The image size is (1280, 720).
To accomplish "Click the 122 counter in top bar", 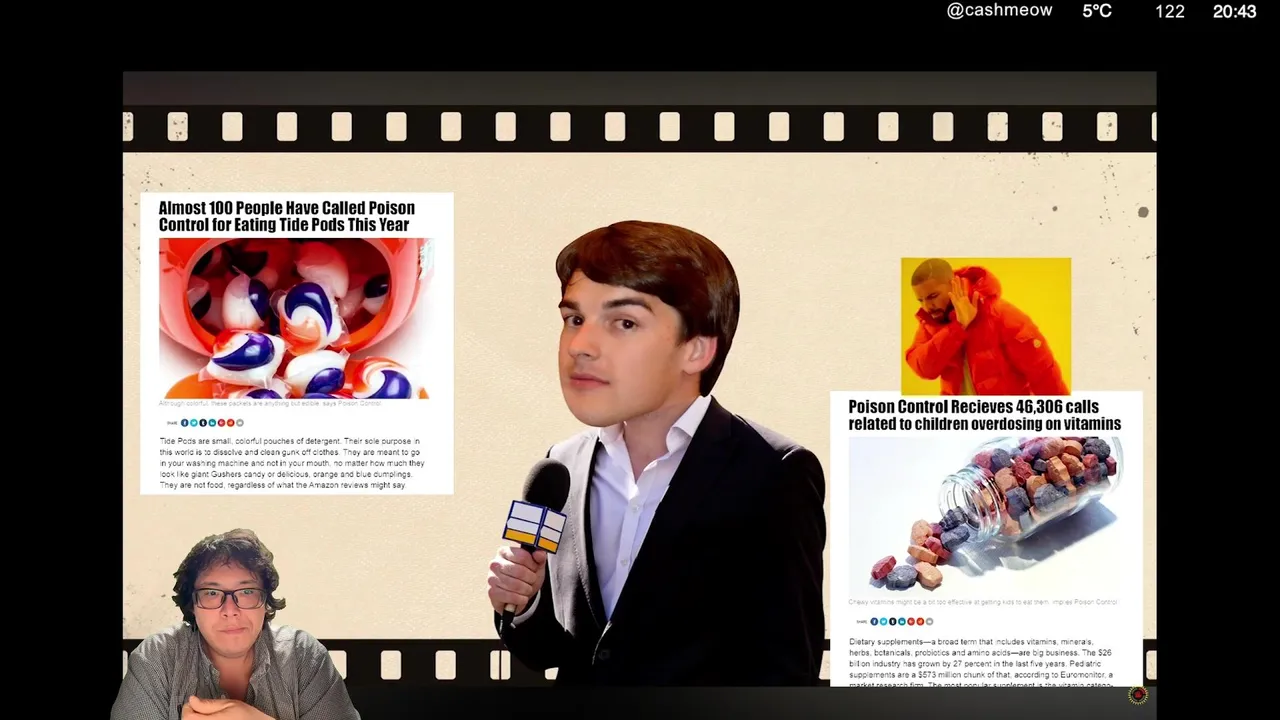I will pyautogui.click(x=1170, y=12).
